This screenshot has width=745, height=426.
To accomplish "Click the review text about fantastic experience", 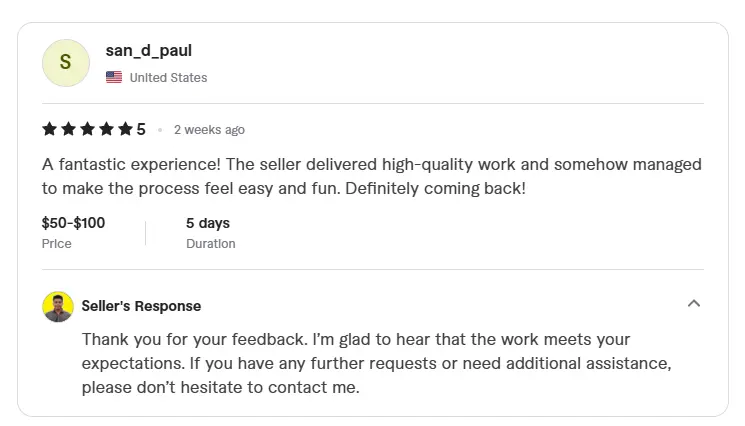I will [372, 176].
